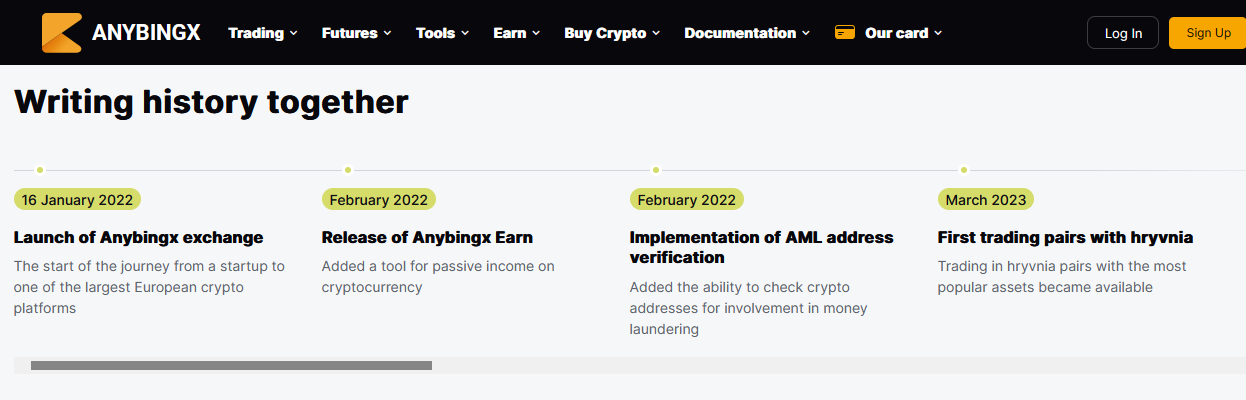
Task: Open the Futures dropdown in the navbar
Action: click(357, 33)
